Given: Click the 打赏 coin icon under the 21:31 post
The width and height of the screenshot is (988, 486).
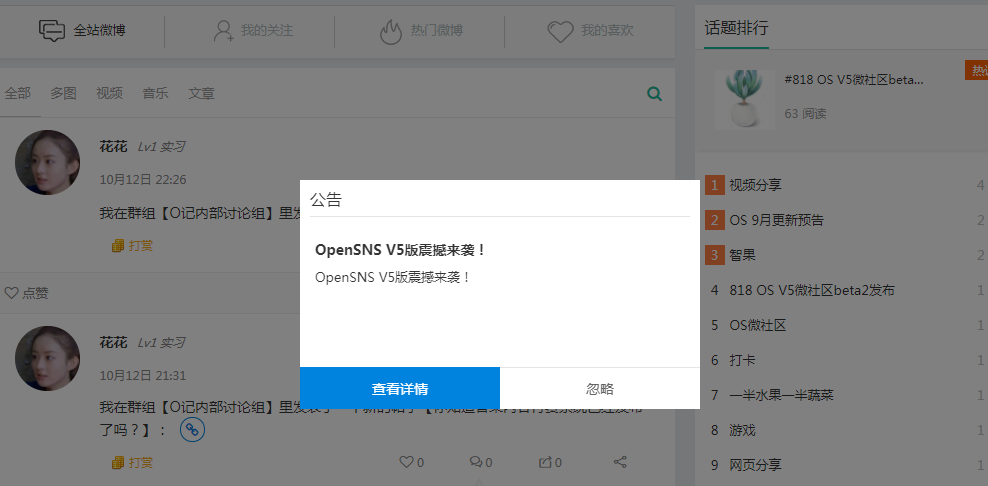Looking at the screenshot, I should pyautogui.click(x=117, y=463).
